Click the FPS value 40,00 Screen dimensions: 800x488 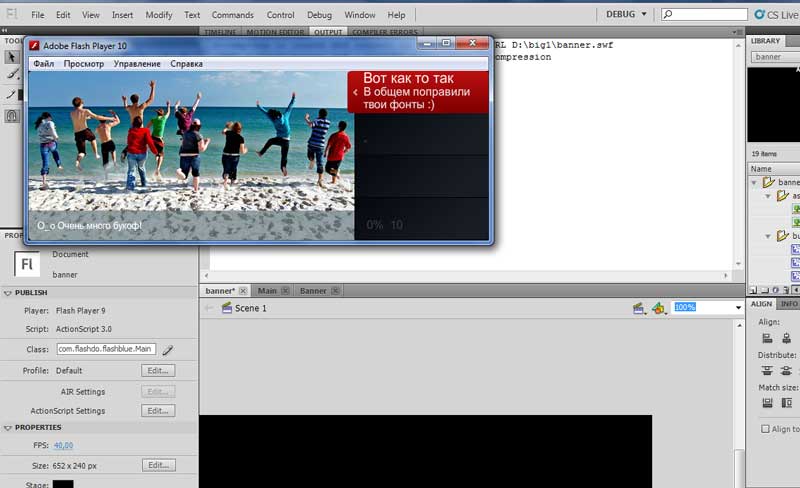click(63, 446)
